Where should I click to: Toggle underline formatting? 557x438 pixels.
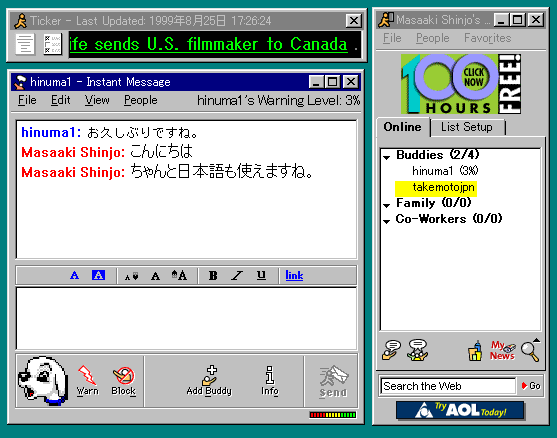[261, 275]
